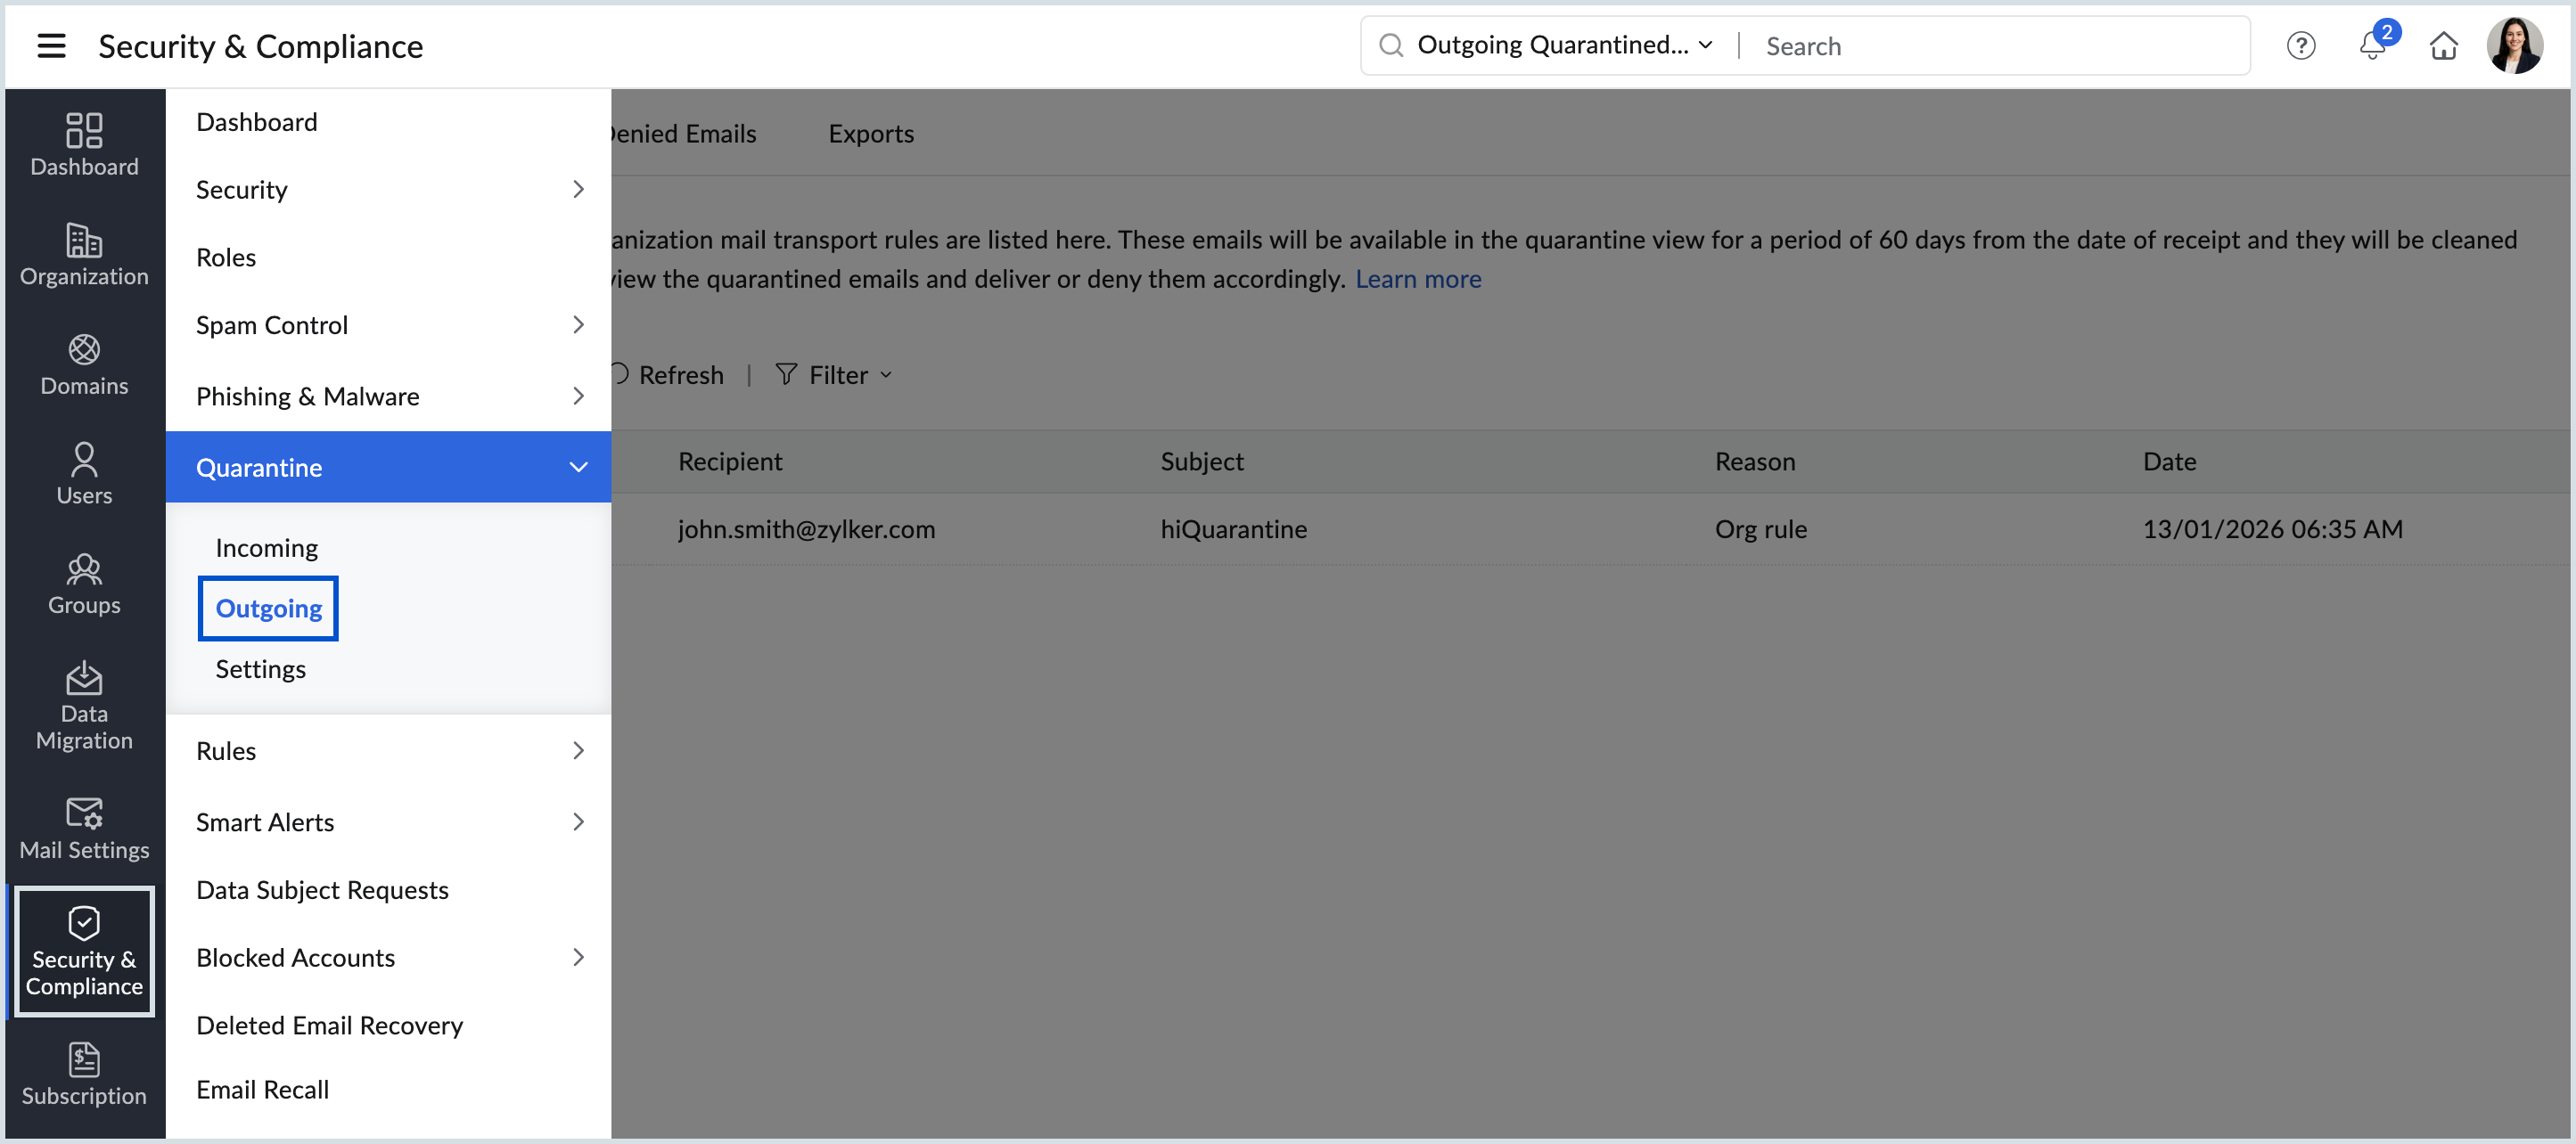
Task: Open the hamburger menu icon
Action: click(x=51, y=46)
